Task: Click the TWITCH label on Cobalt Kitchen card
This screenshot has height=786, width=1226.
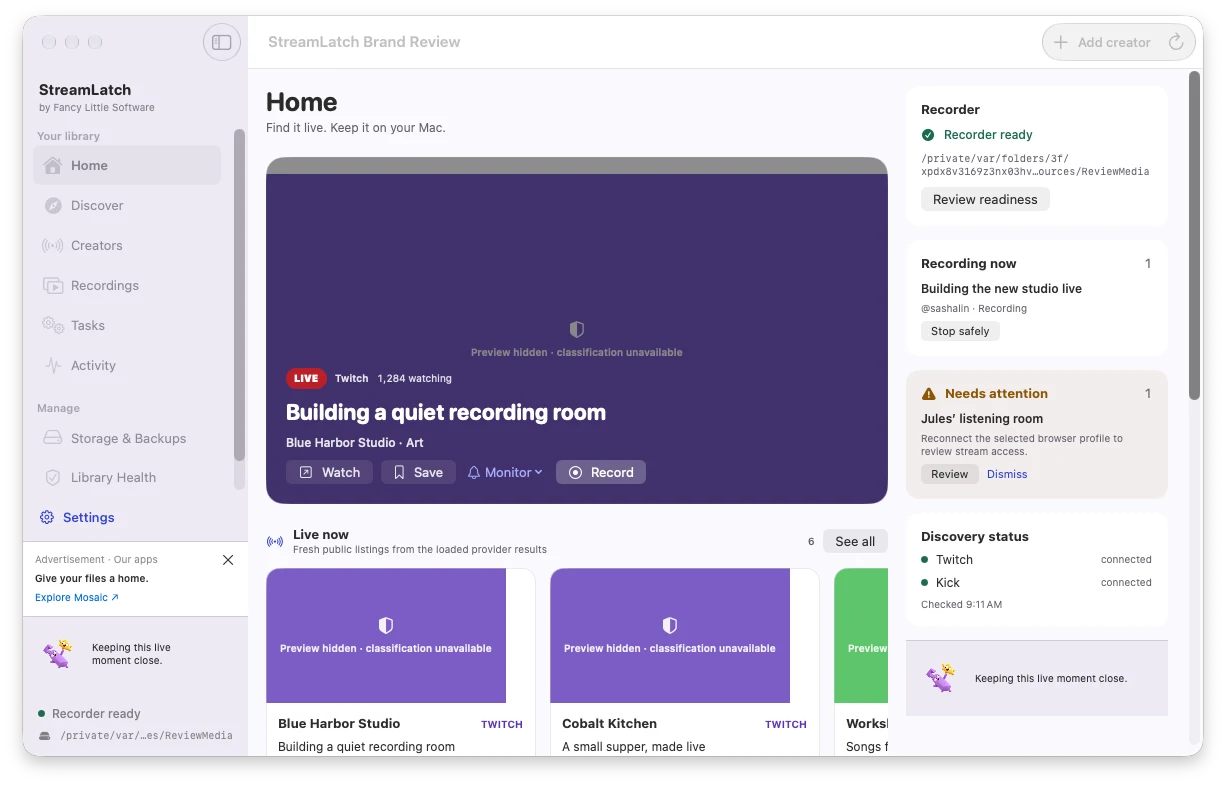Action: point(786,724)
